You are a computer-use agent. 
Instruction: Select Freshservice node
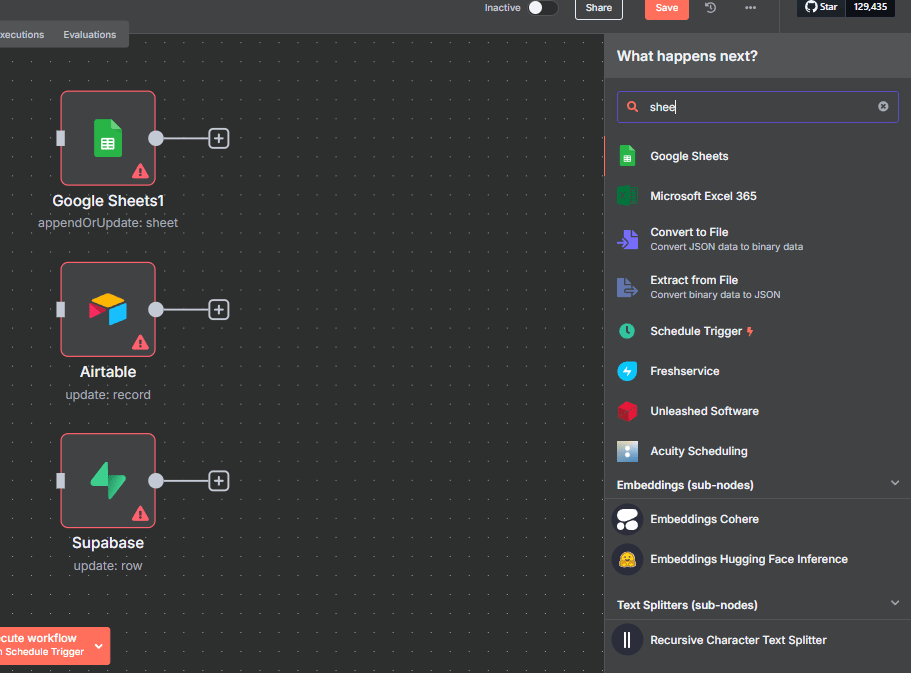(758, 371)
